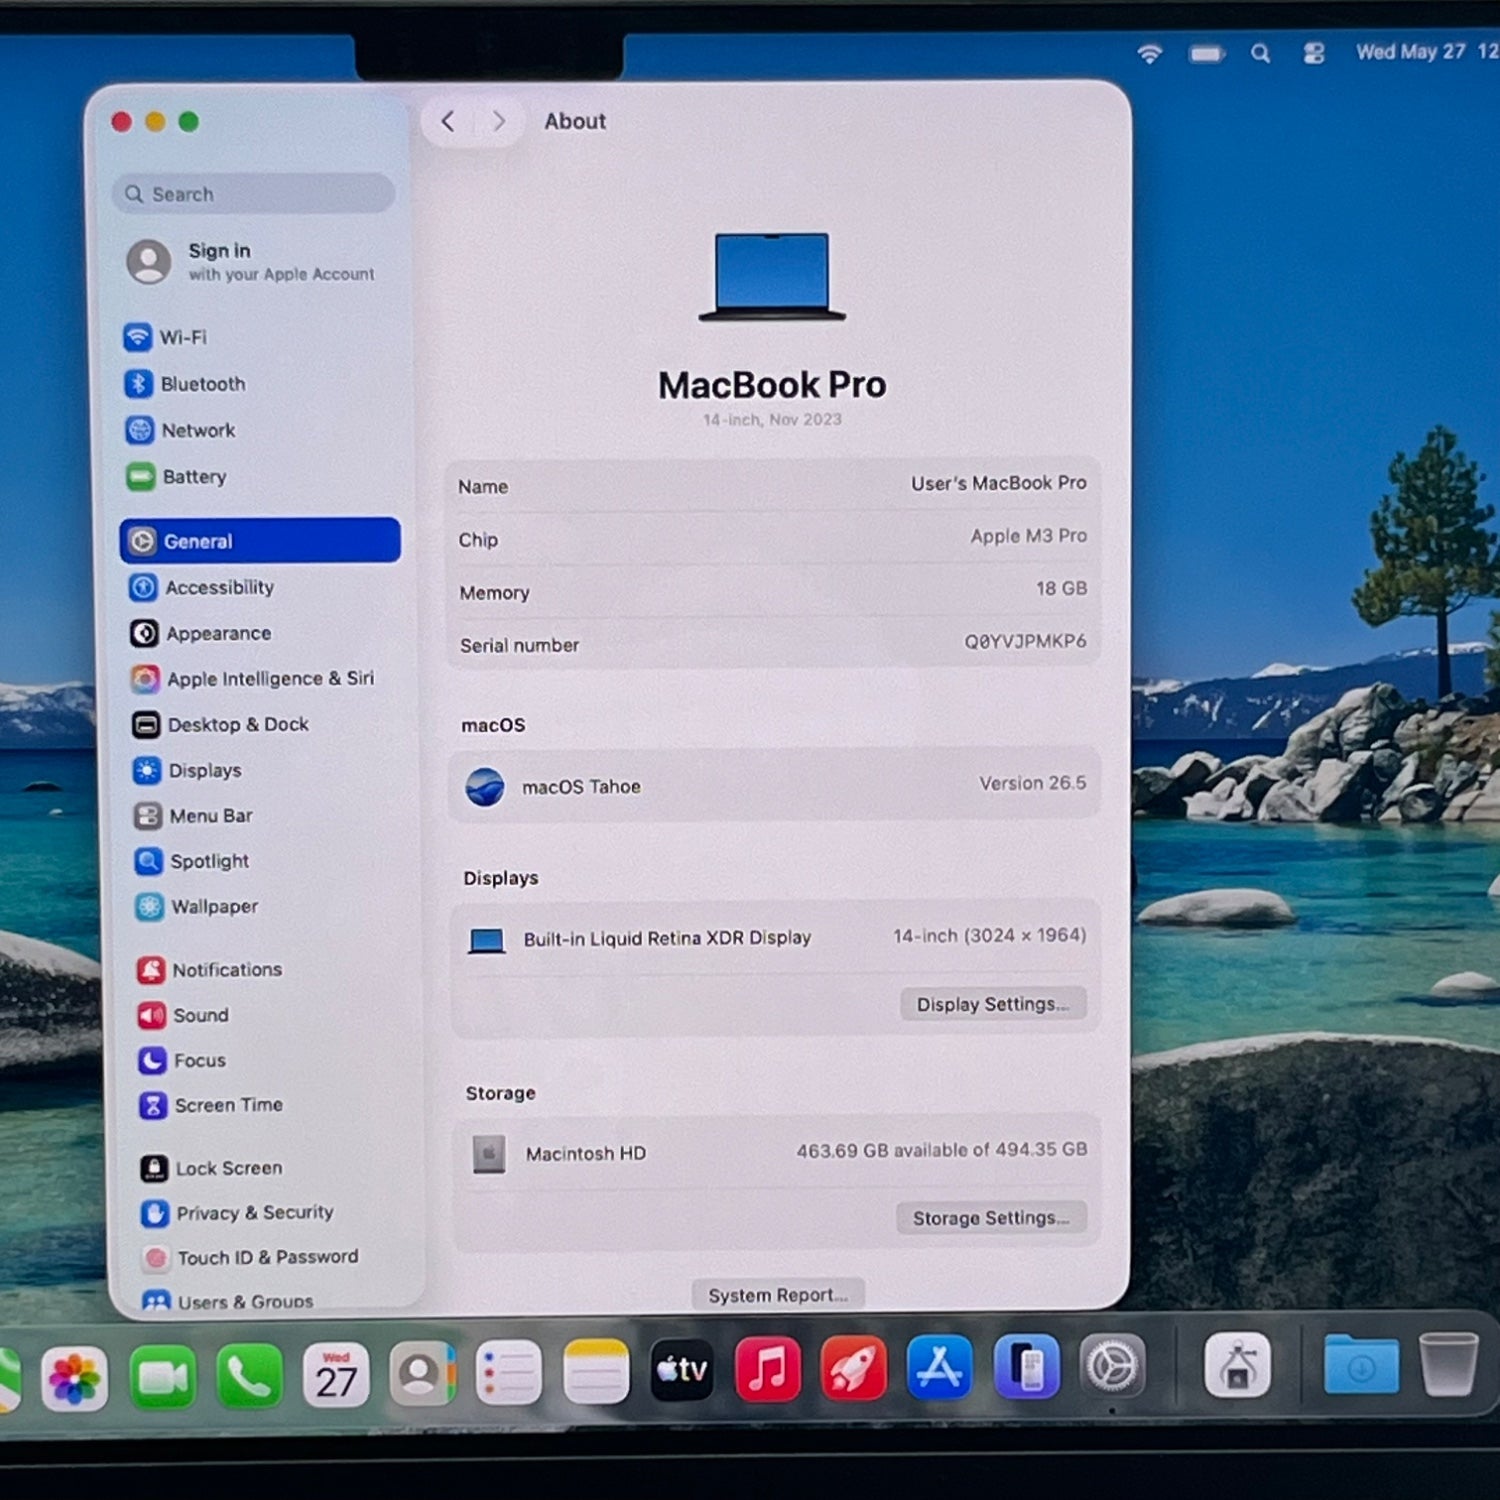The width and height of the screenshot is (1500, 1500).
Task: Click the "Version 26.5" text
Action: (x=1032, y=783)
